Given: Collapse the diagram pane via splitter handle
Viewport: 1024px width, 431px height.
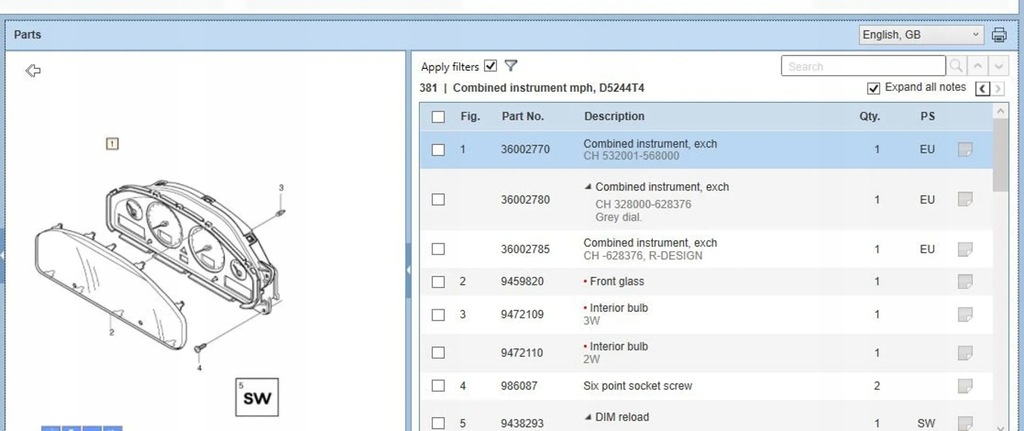Looking at the screenshot, I should click(x=409, y=270).
